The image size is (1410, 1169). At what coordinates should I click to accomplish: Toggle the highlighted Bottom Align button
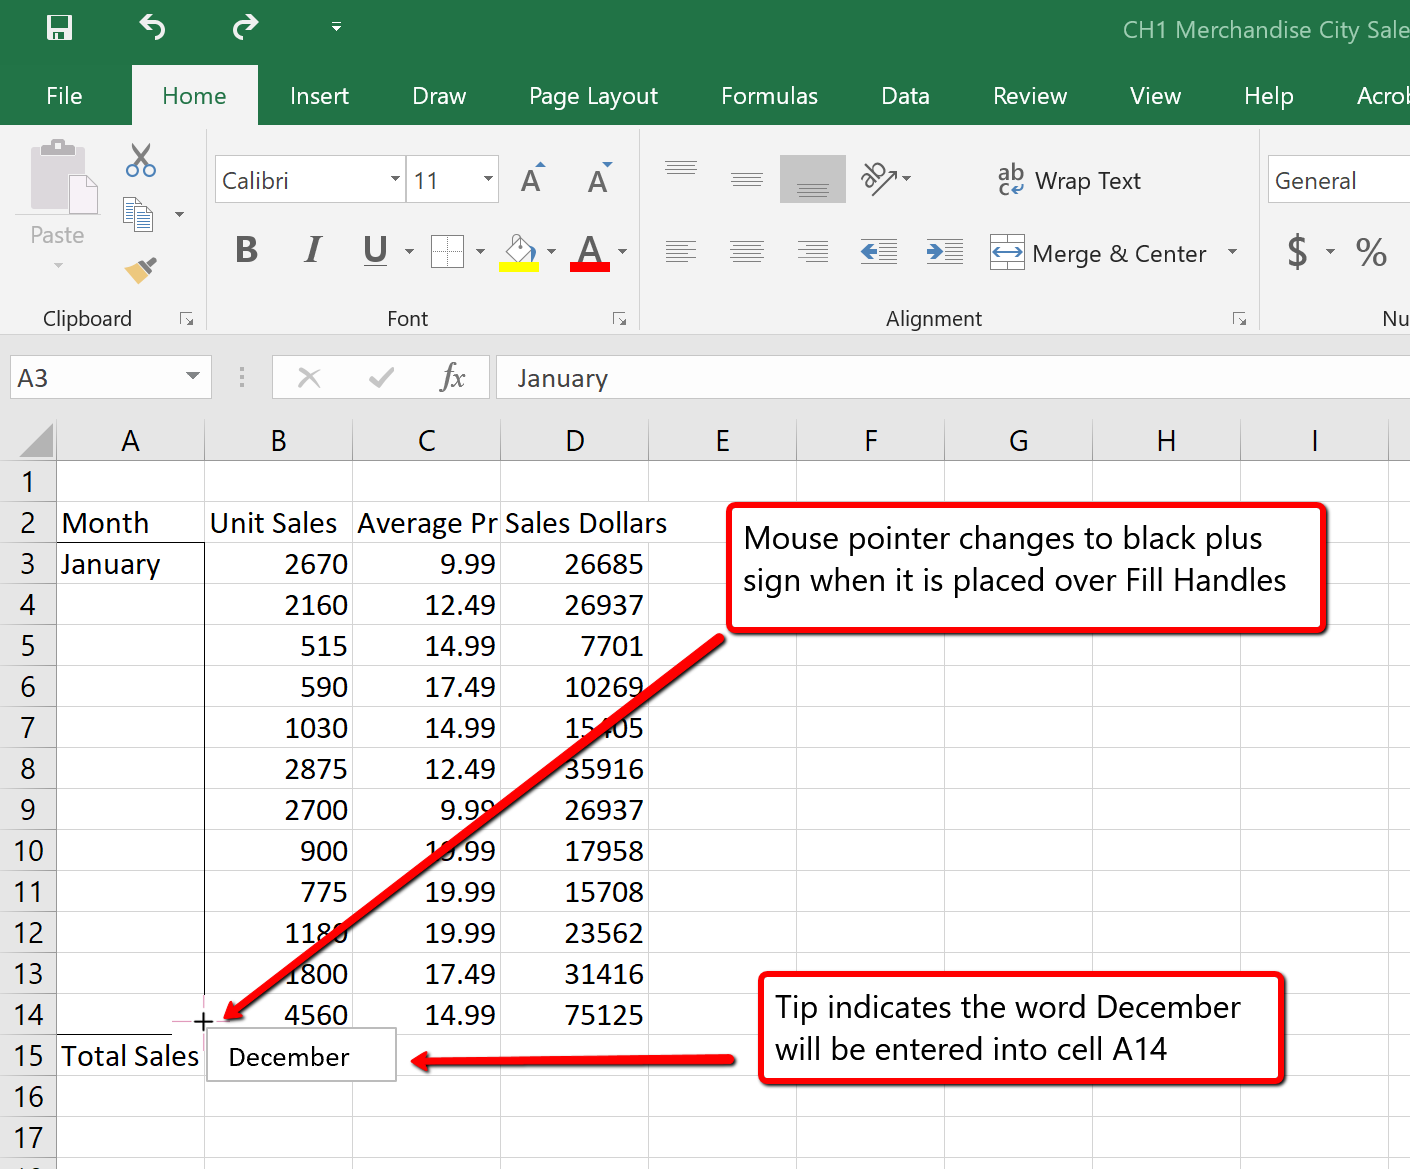coord(813,179)
